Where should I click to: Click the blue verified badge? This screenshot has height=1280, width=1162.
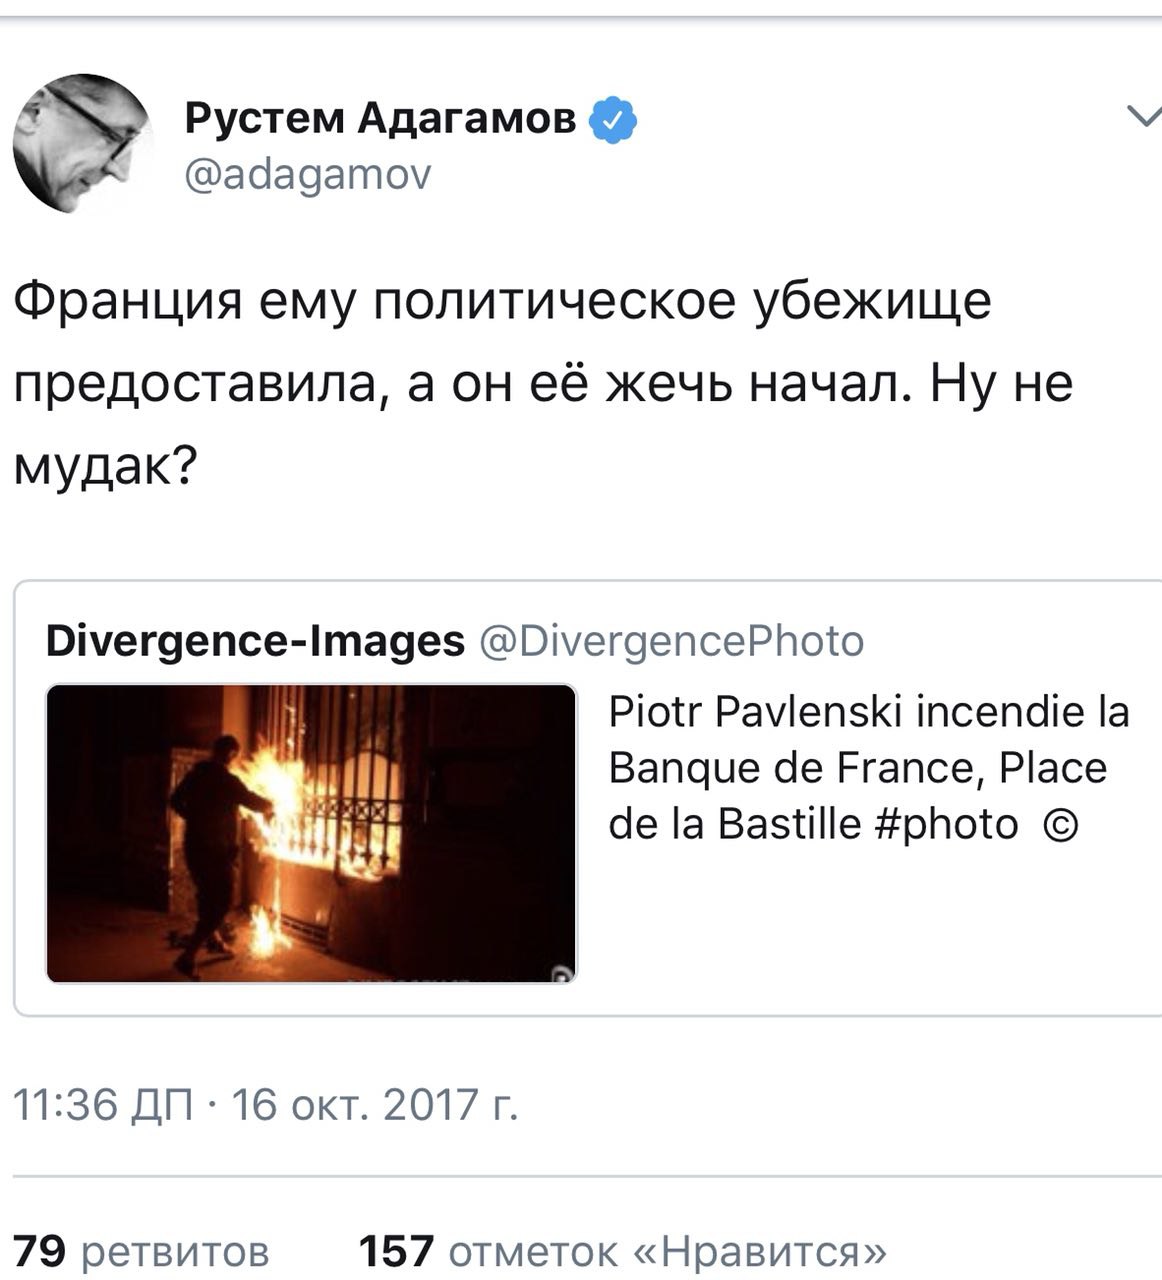pyautogui.click(x=612, y=120)
